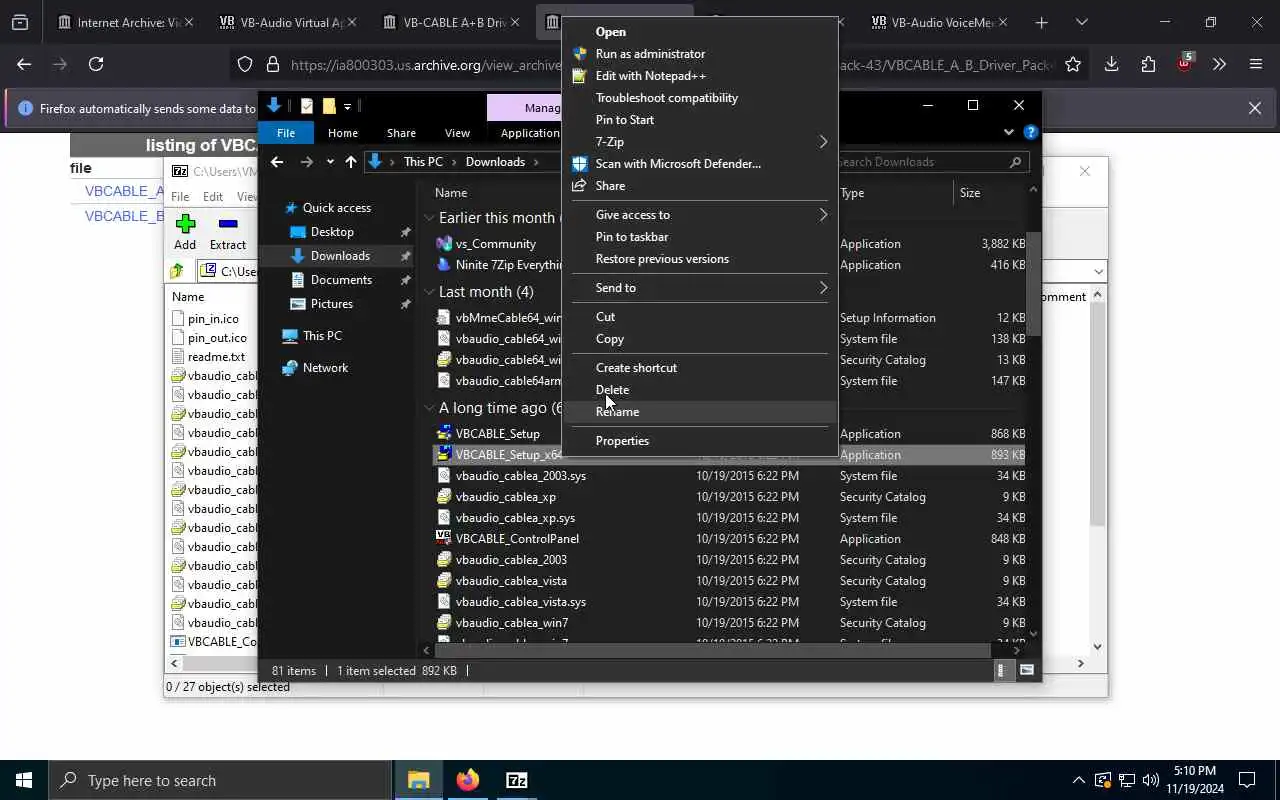Click Extract button in 7-Zip window
The image size is (1280, 800).
pyautogui.click(x=228, y=232)
